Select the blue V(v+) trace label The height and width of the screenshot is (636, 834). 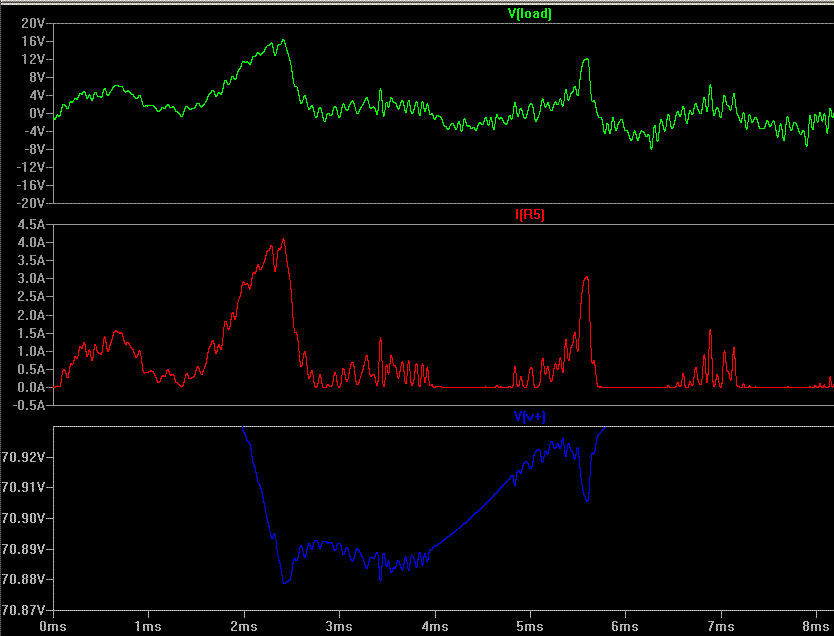click(x=530, y=416)
